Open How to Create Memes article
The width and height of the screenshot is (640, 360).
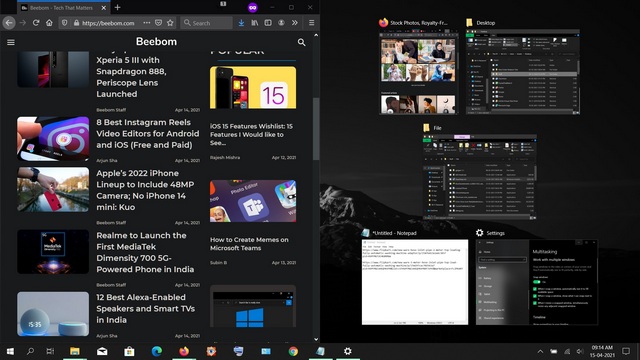click(249, 244)
